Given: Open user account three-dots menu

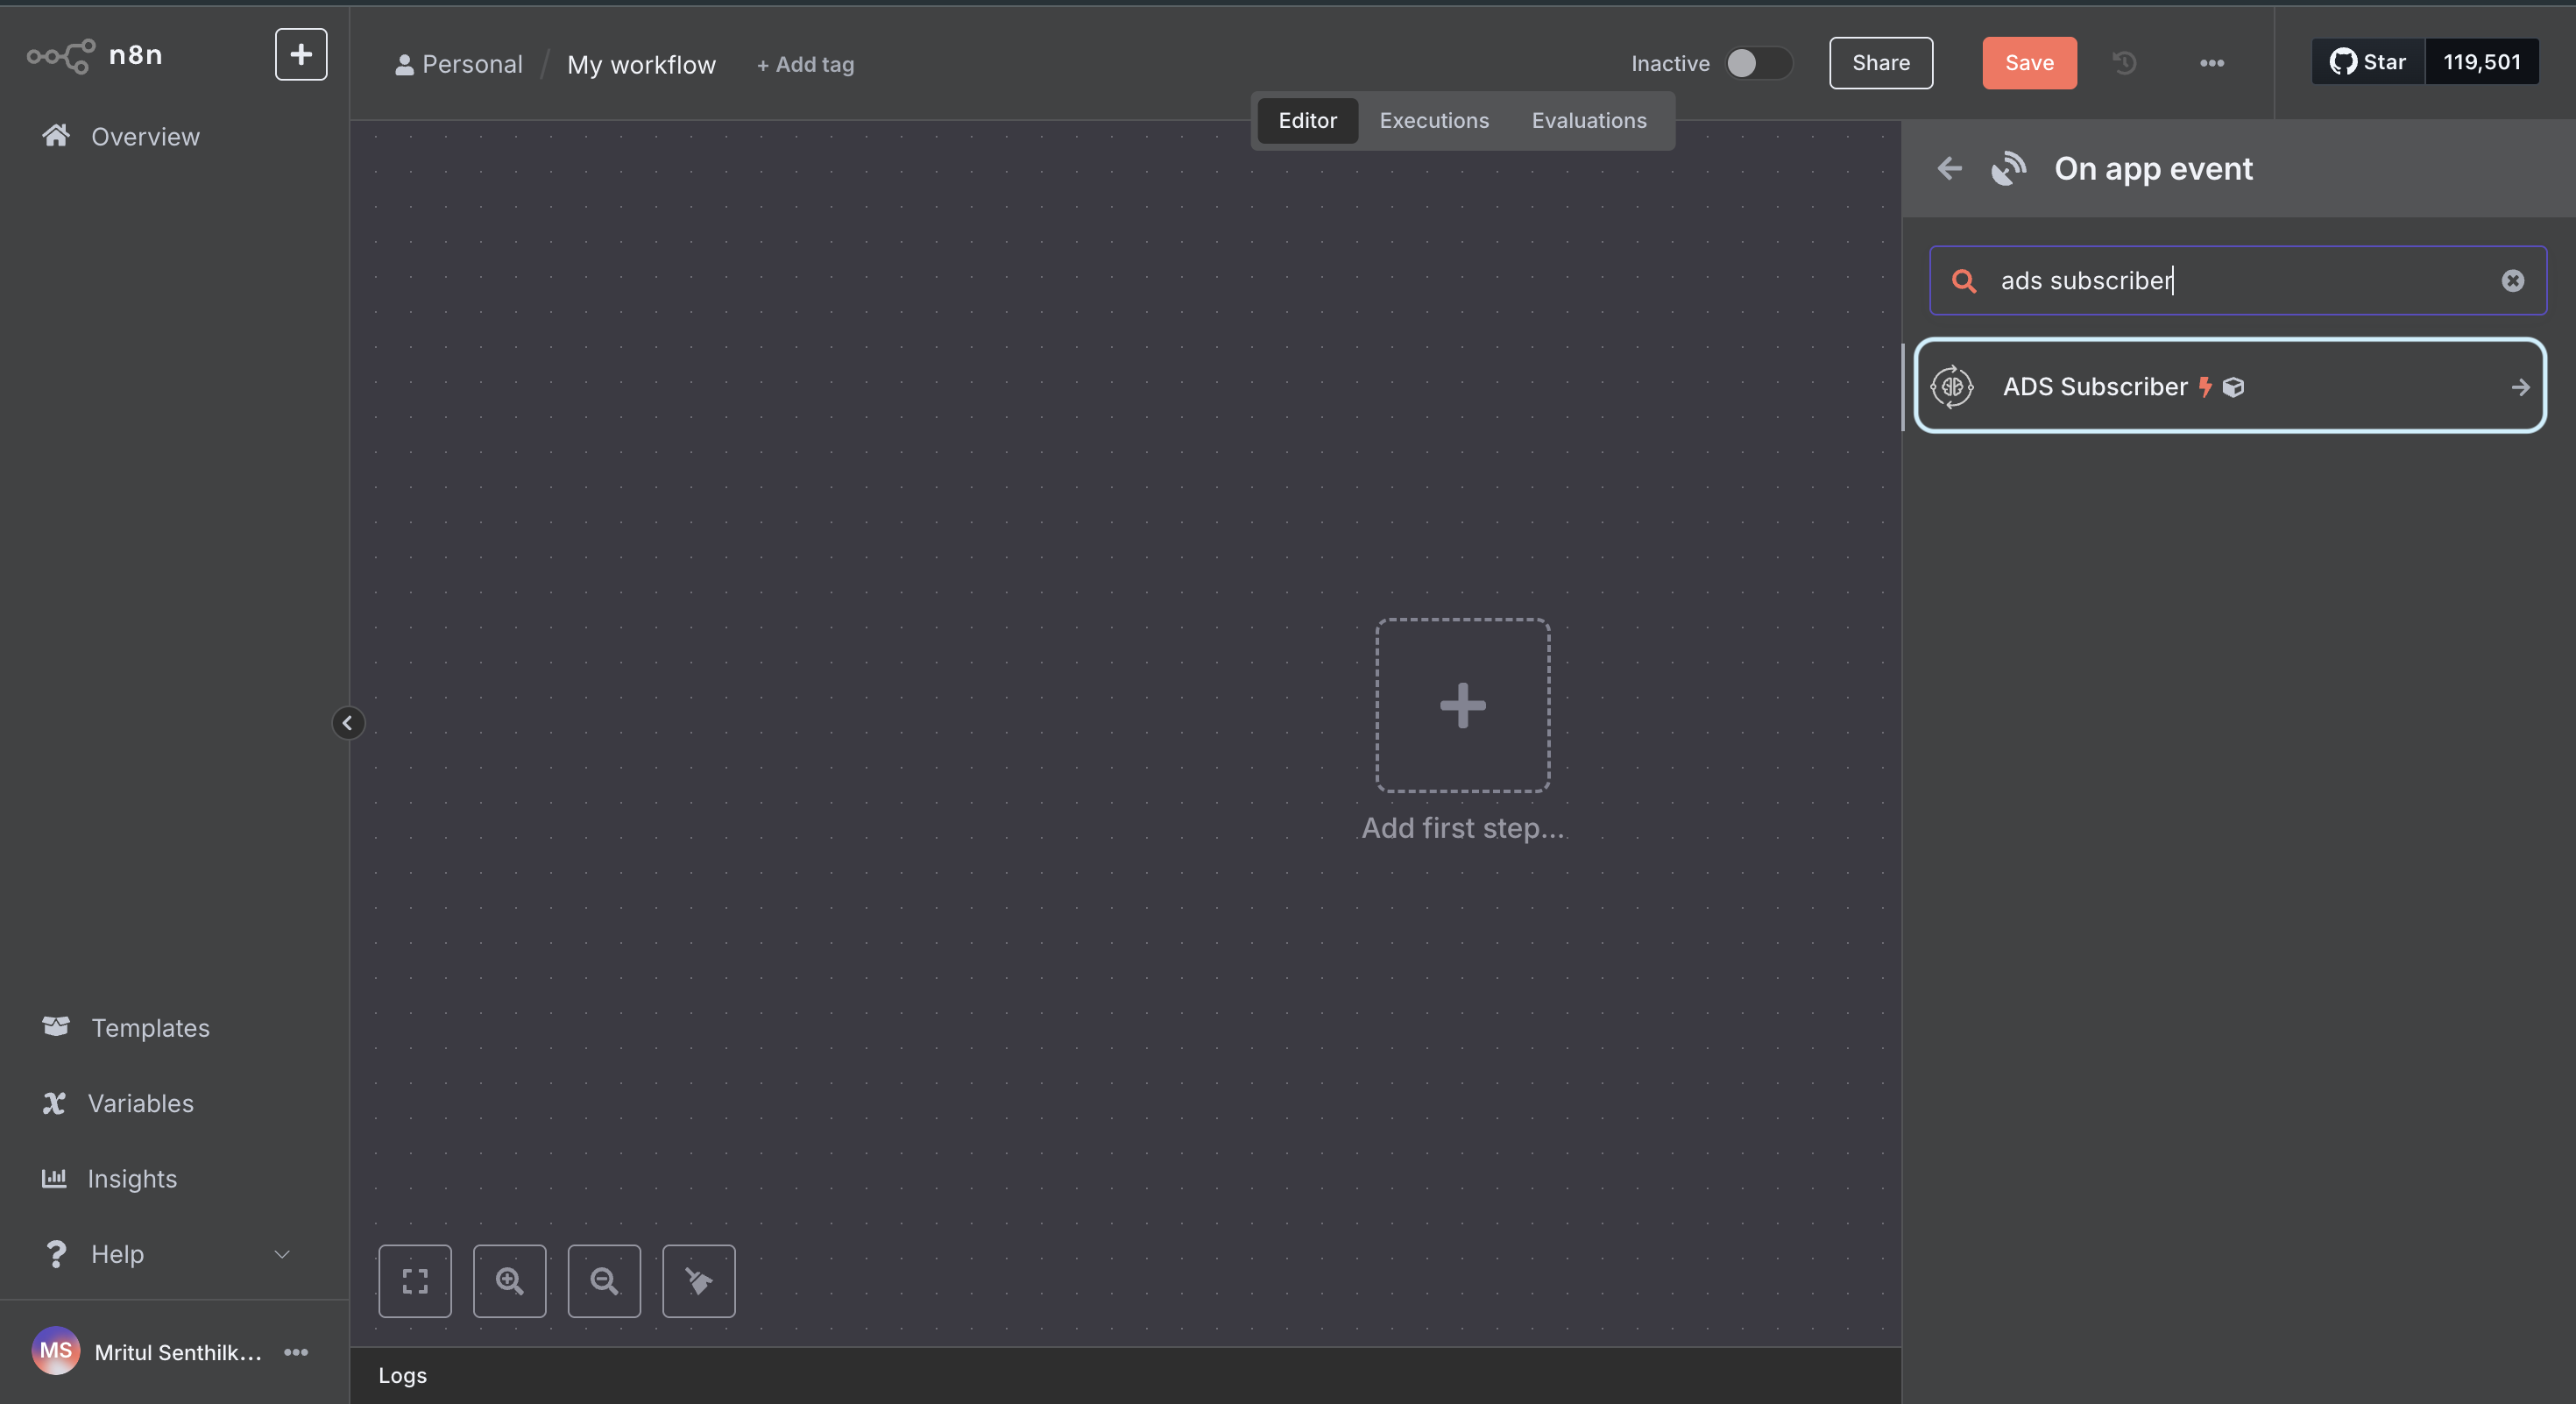Looking at the screenshot, I should [296, 1352].
